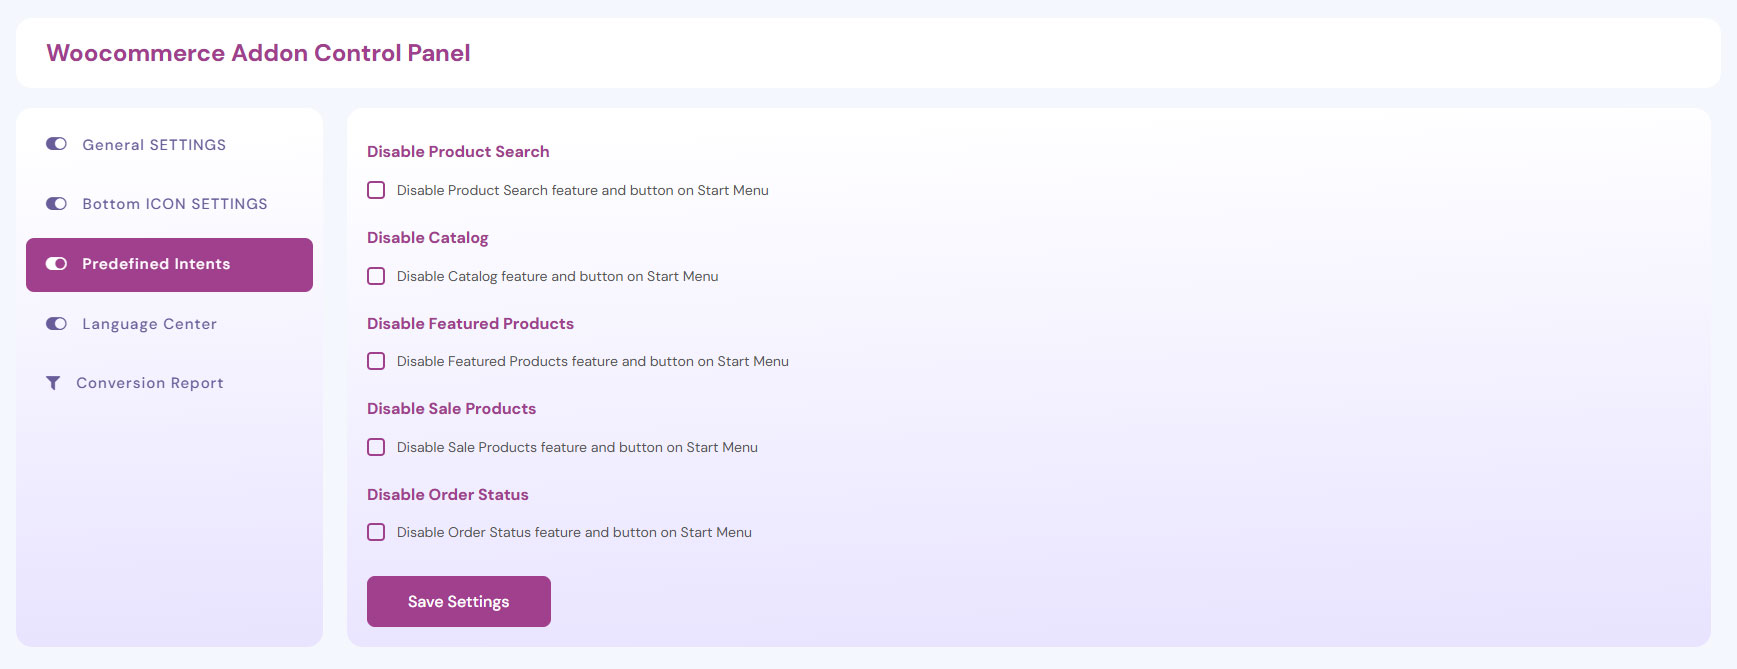Select the Predefined Intents tab text

156,264
